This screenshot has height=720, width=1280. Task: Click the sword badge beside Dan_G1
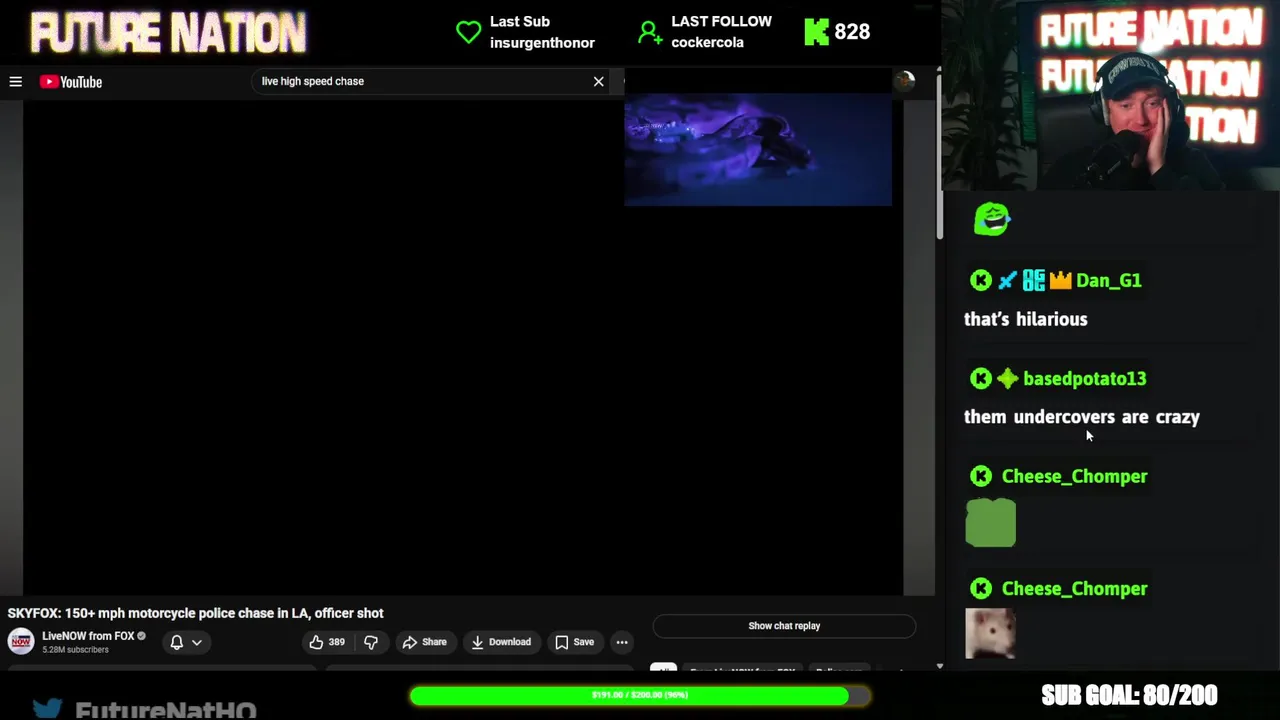tap(1007, 281)
